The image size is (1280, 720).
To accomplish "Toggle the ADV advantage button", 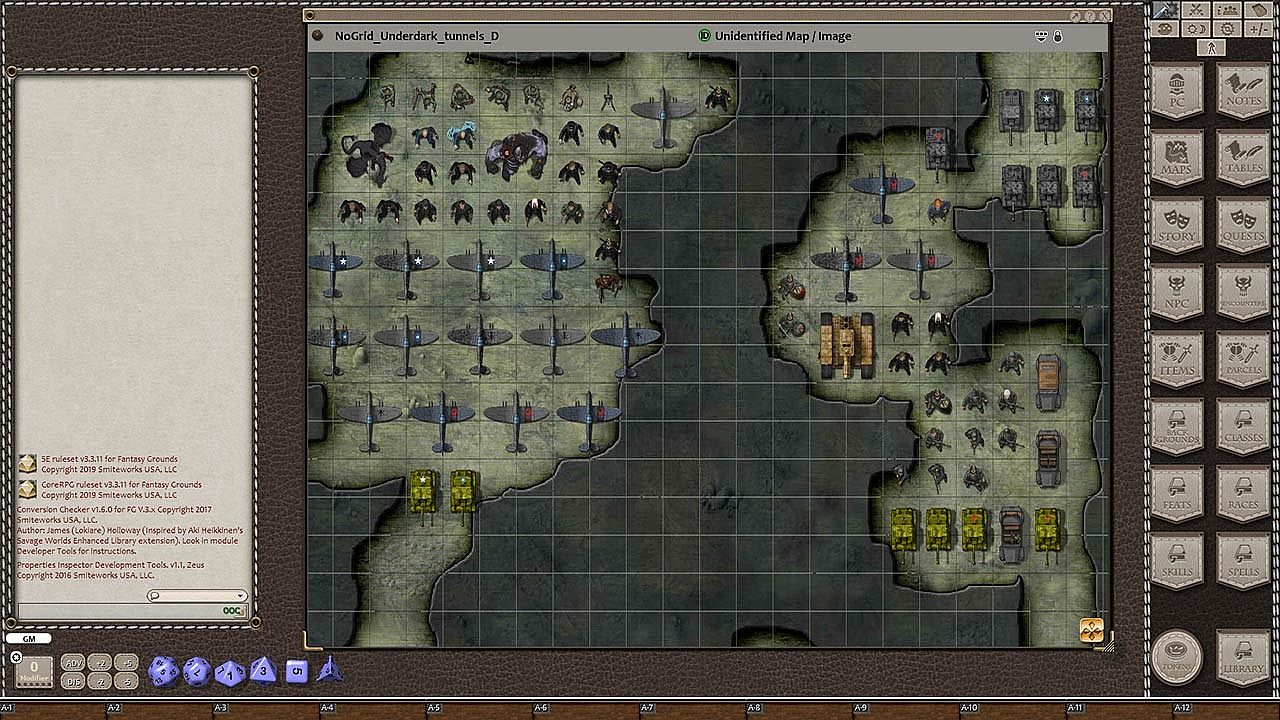I will (x=73, y=662).
